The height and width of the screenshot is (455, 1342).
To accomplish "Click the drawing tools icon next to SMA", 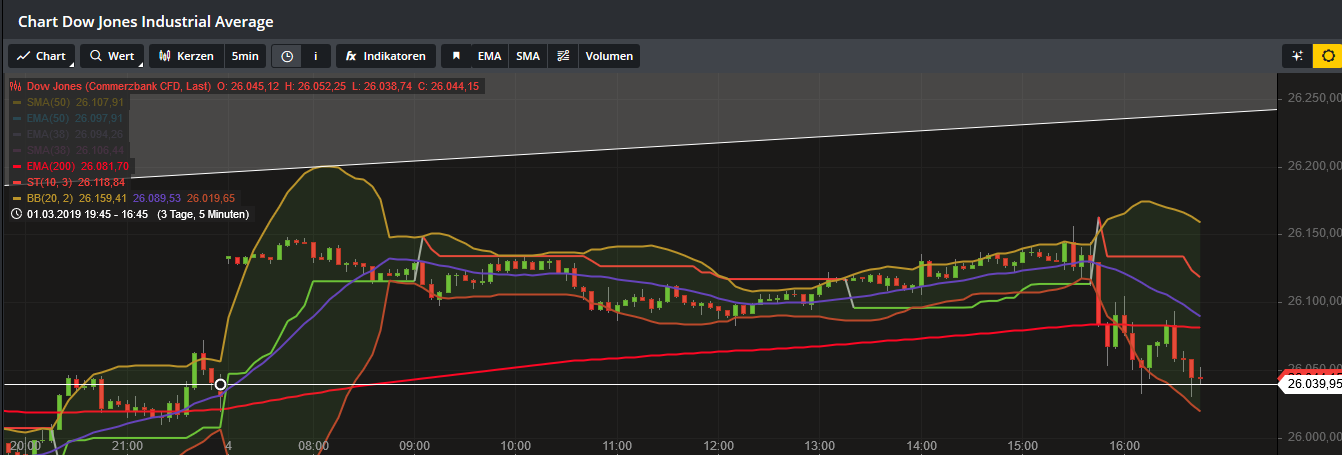I will coord(563,56).
